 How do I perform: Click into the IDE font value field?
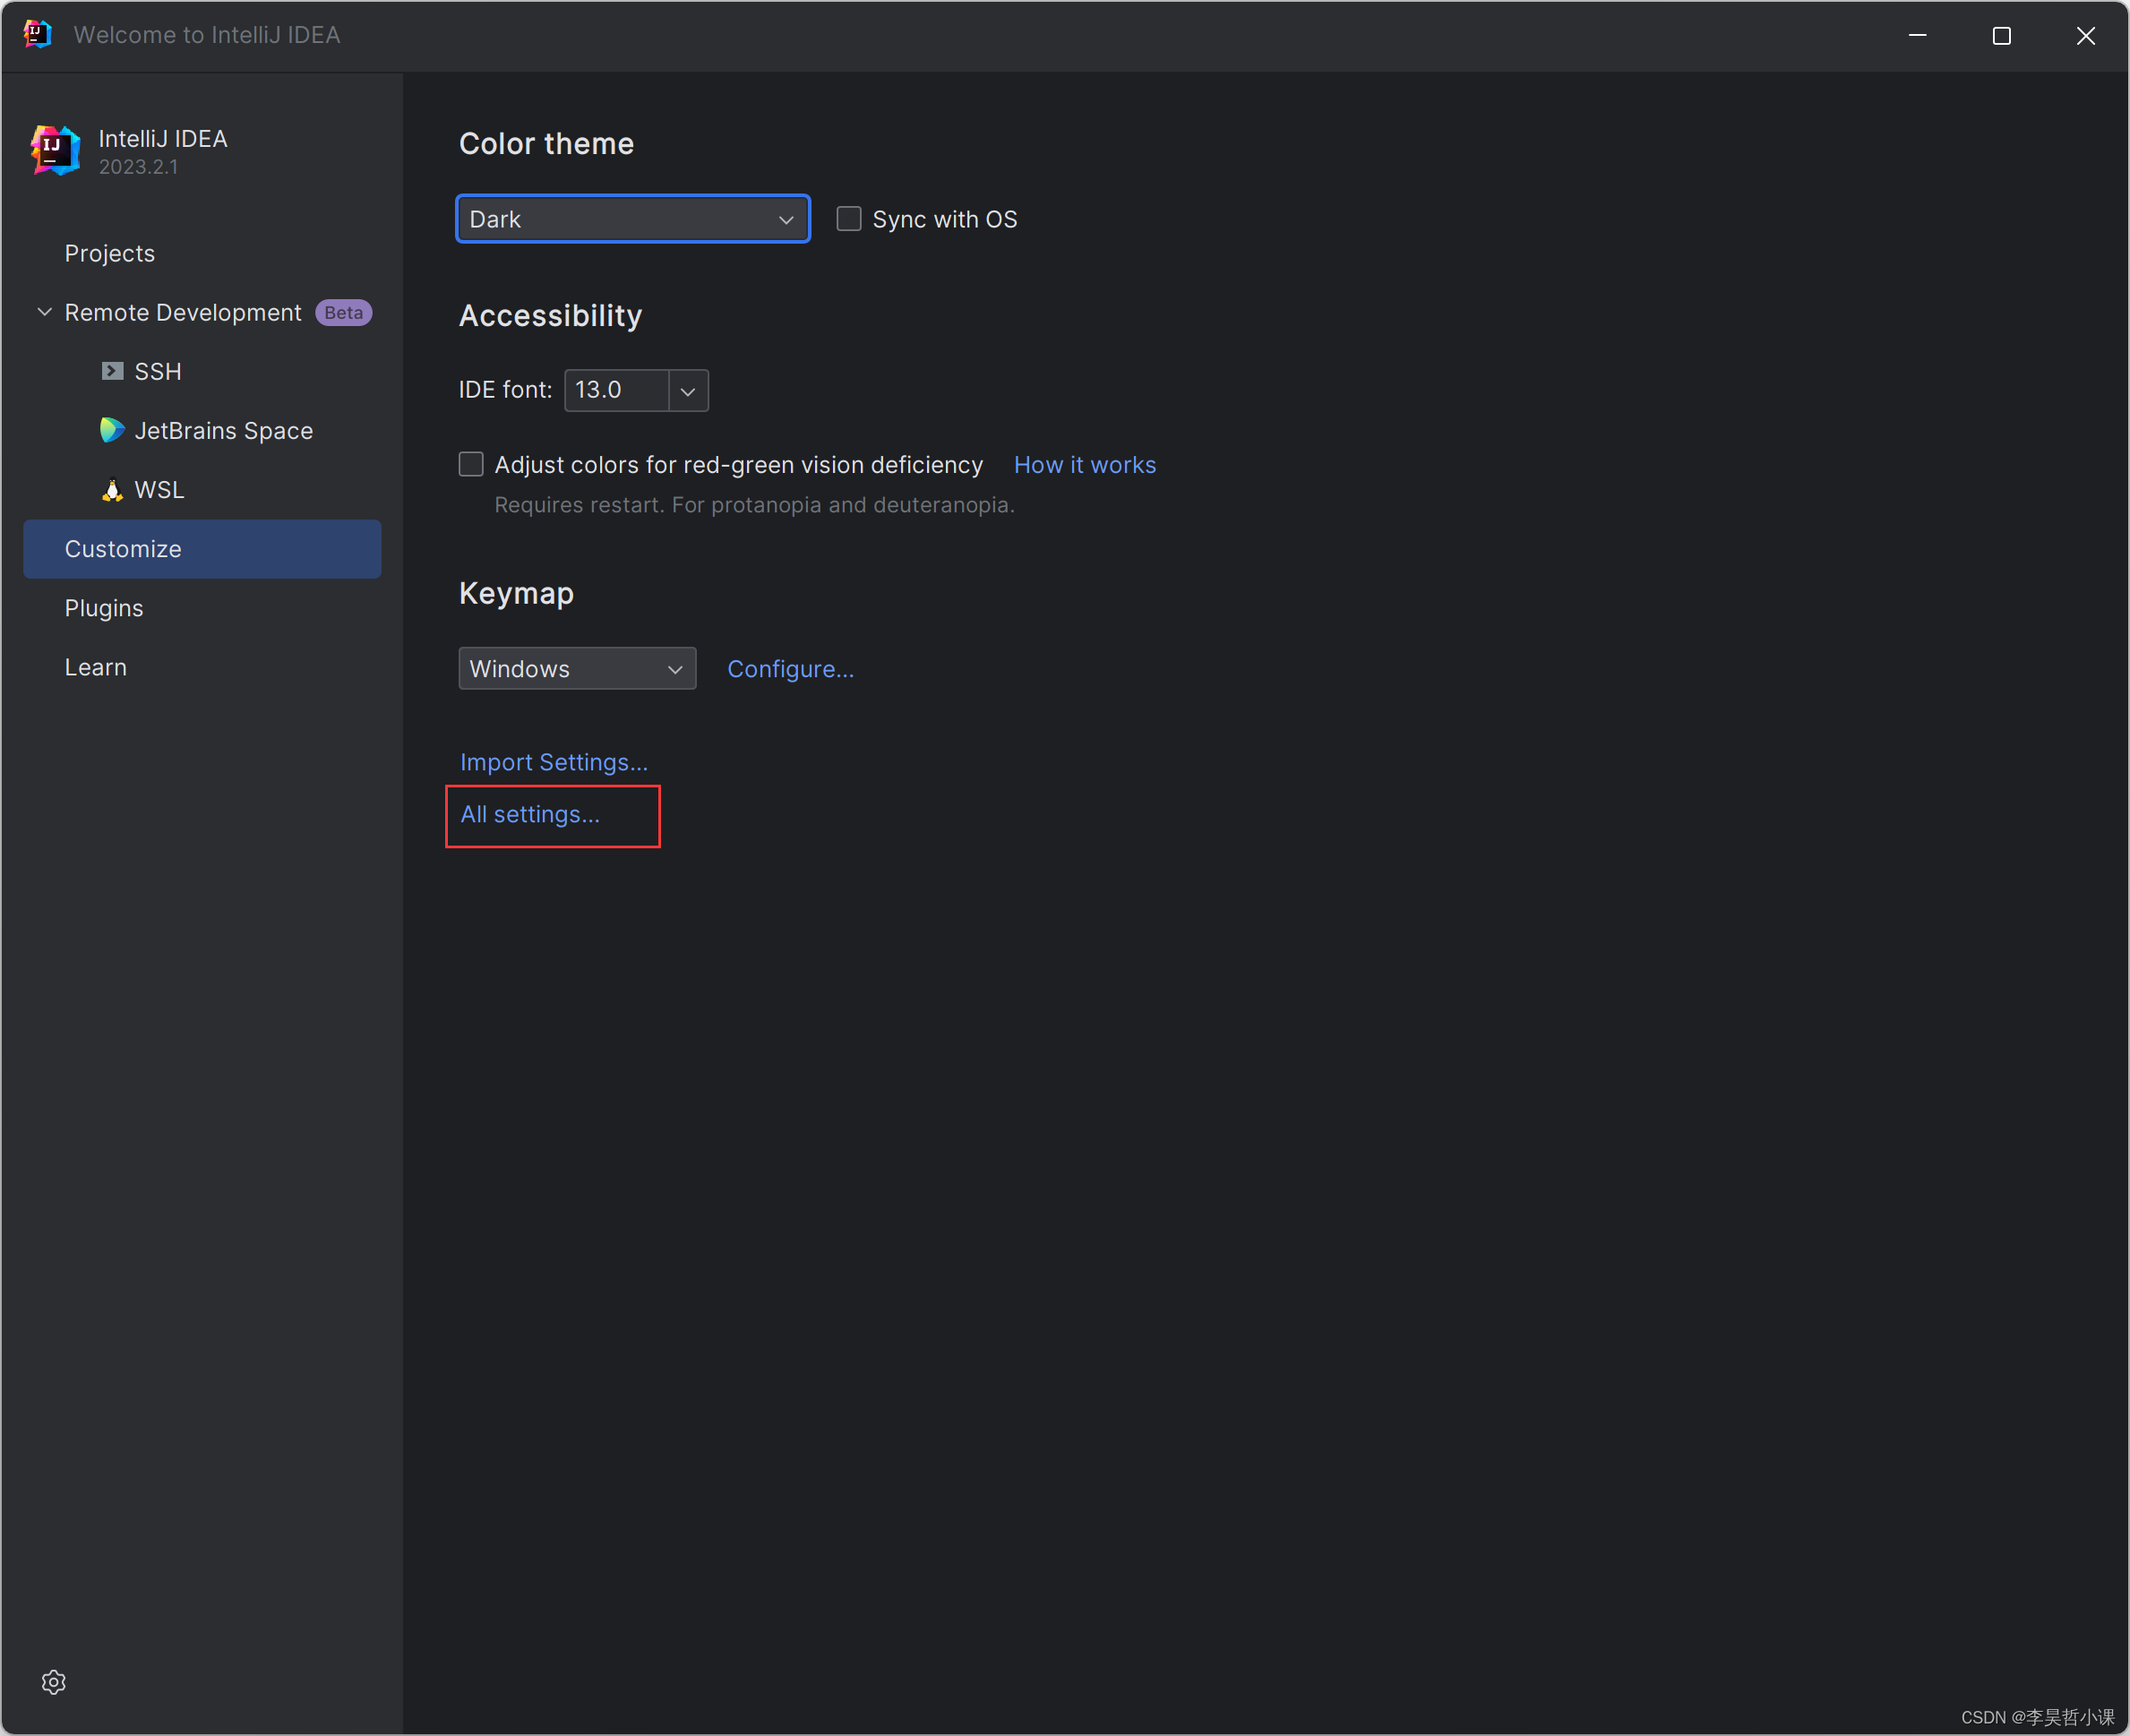(617, 390)
